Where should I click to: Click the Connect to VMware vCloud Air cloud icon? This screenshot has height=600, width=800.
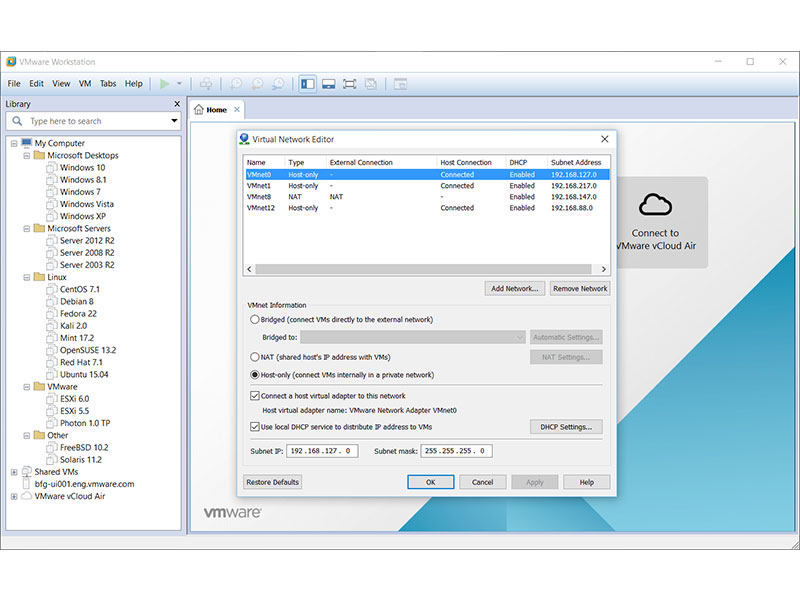(655, 205)
